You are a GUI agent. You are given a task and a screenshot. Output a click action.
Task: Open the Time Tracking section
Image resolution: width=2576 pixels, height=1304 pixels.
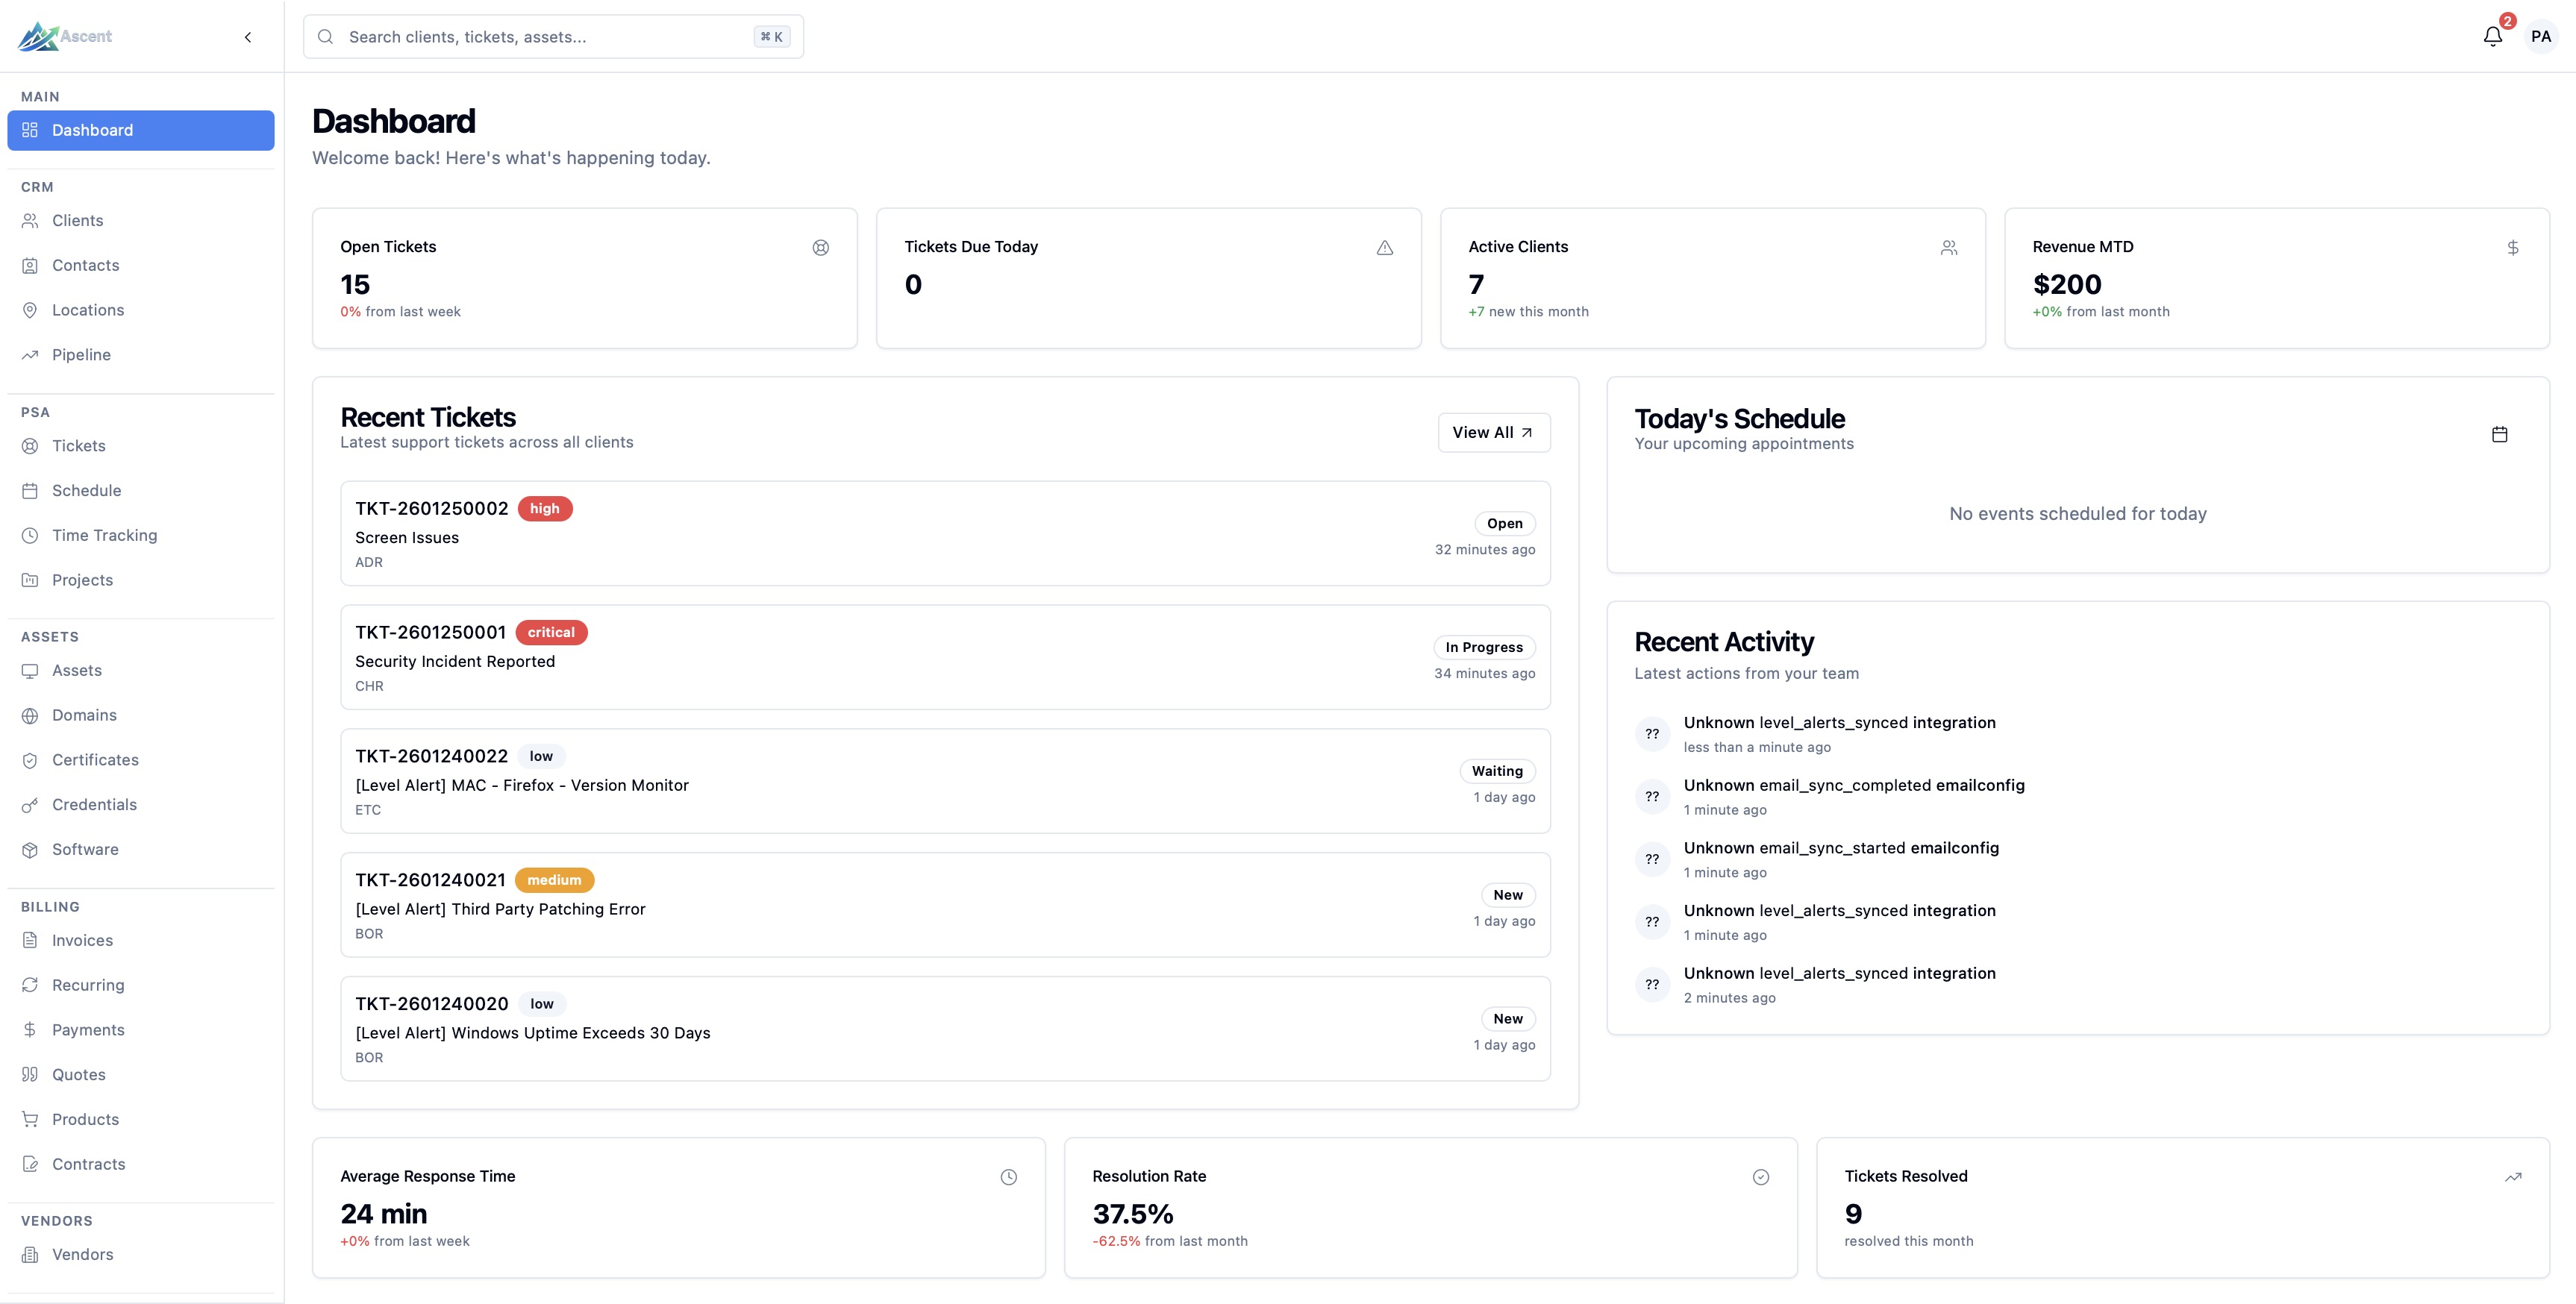[104, 535]
